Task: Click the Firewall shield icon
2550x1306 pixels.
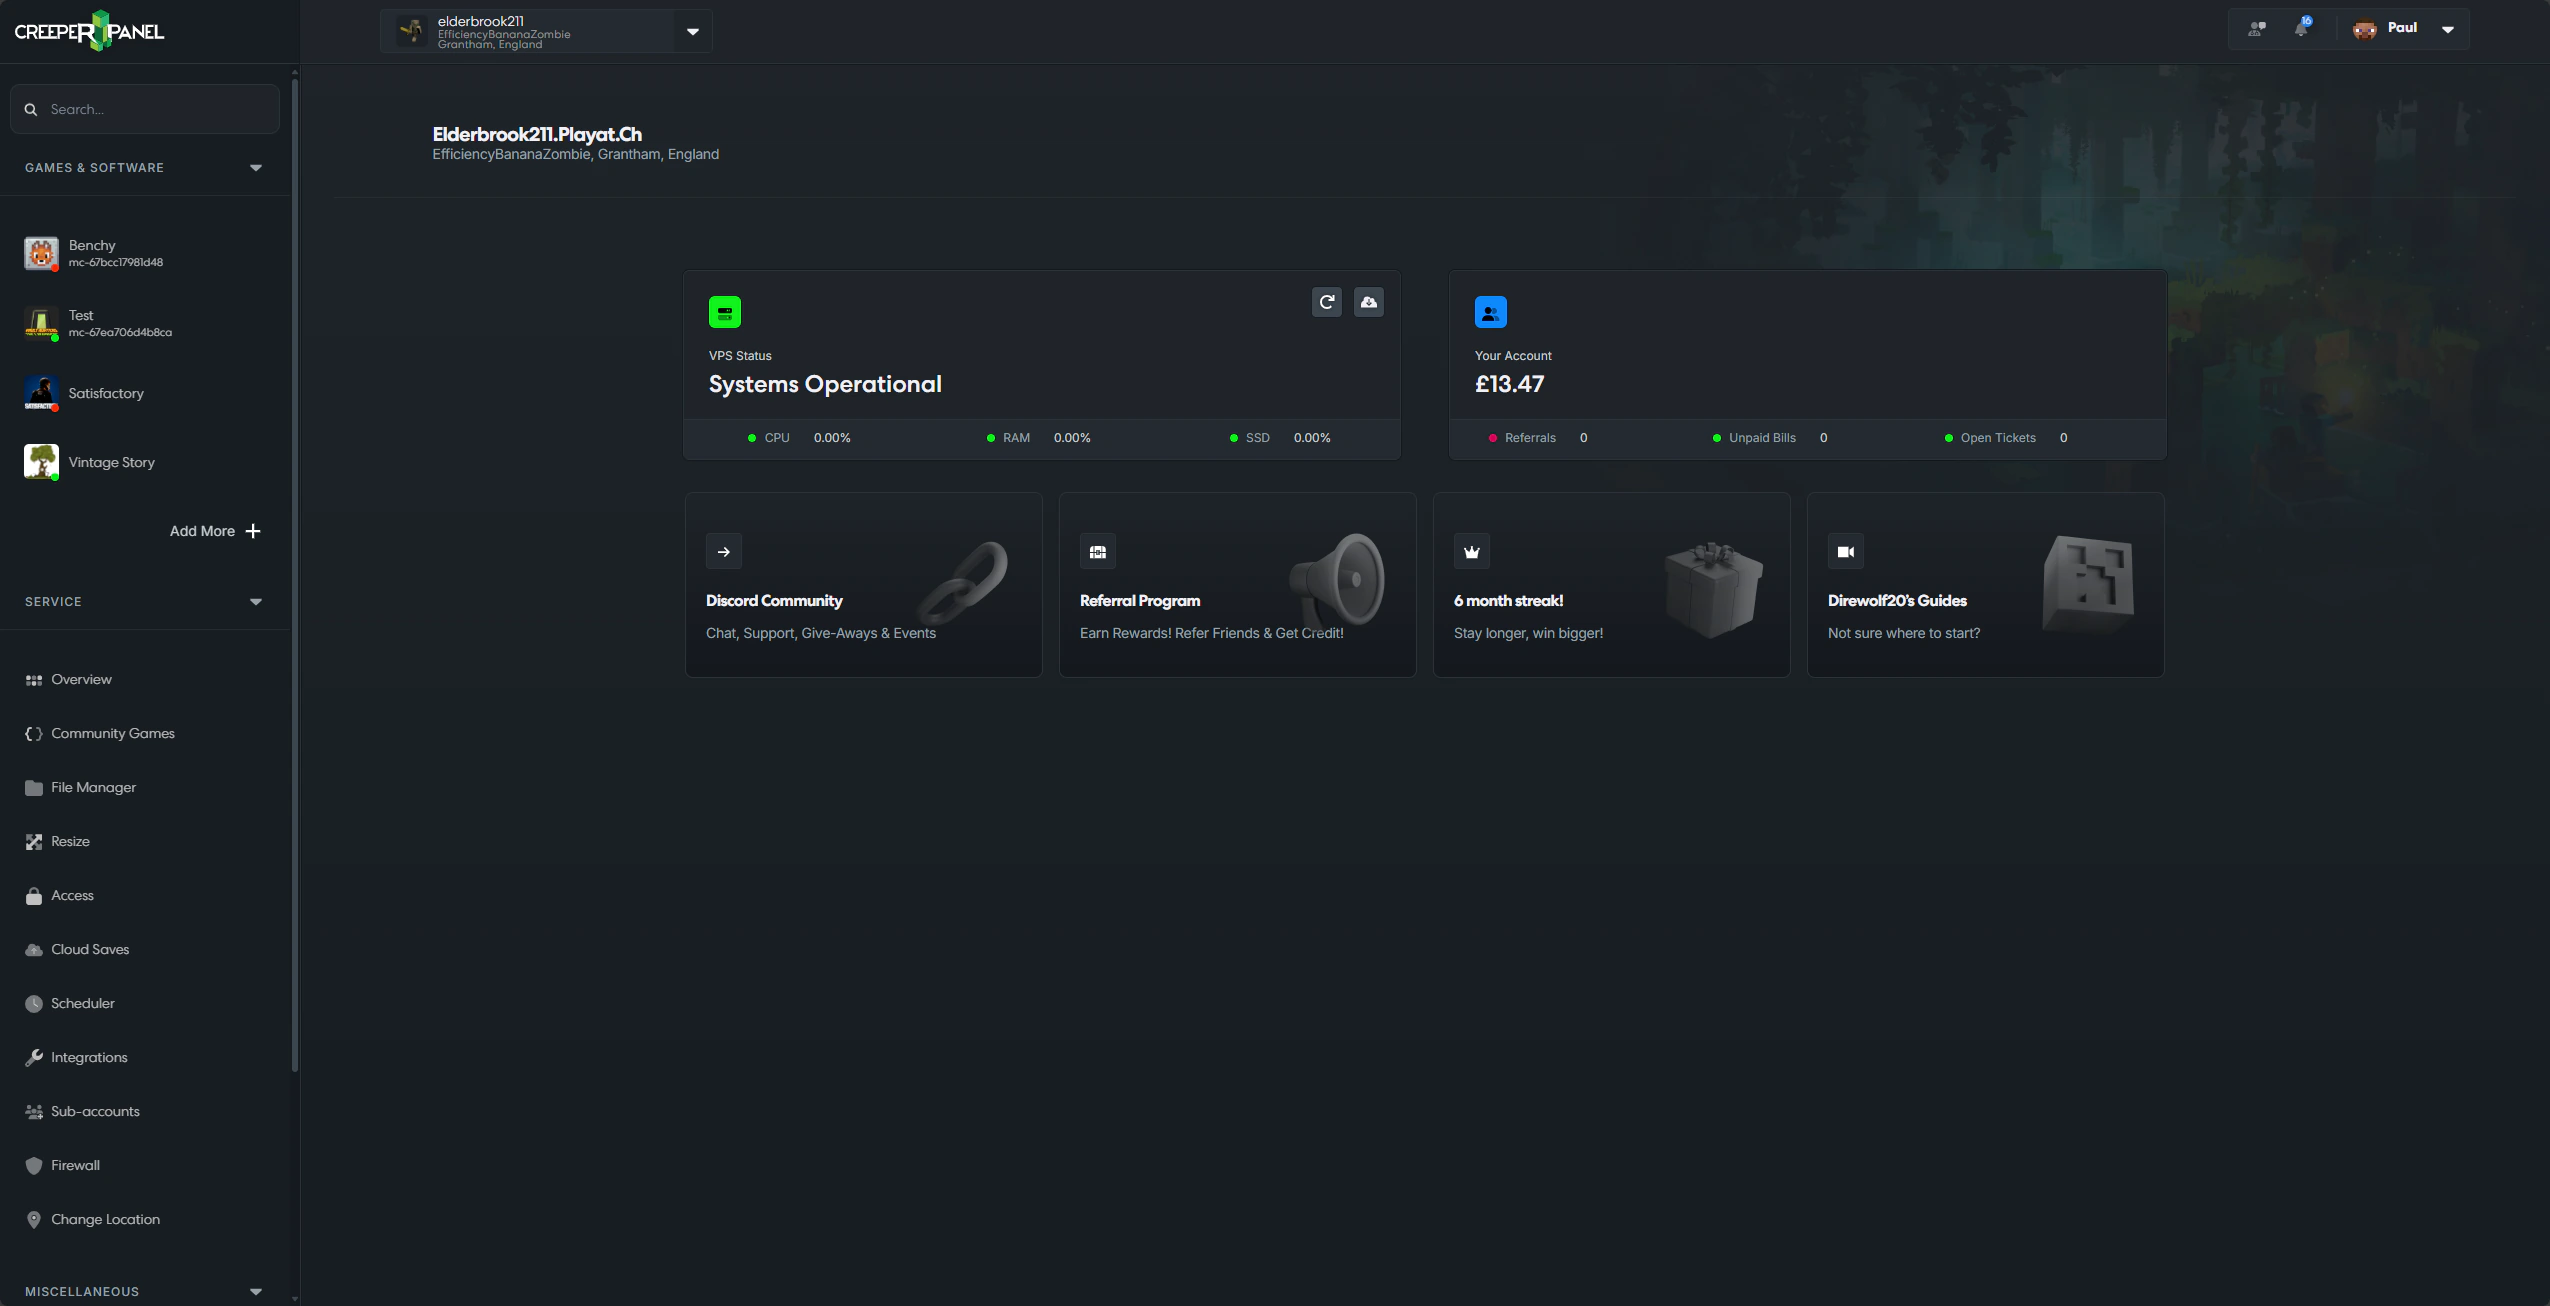Action: point(34,1166)
